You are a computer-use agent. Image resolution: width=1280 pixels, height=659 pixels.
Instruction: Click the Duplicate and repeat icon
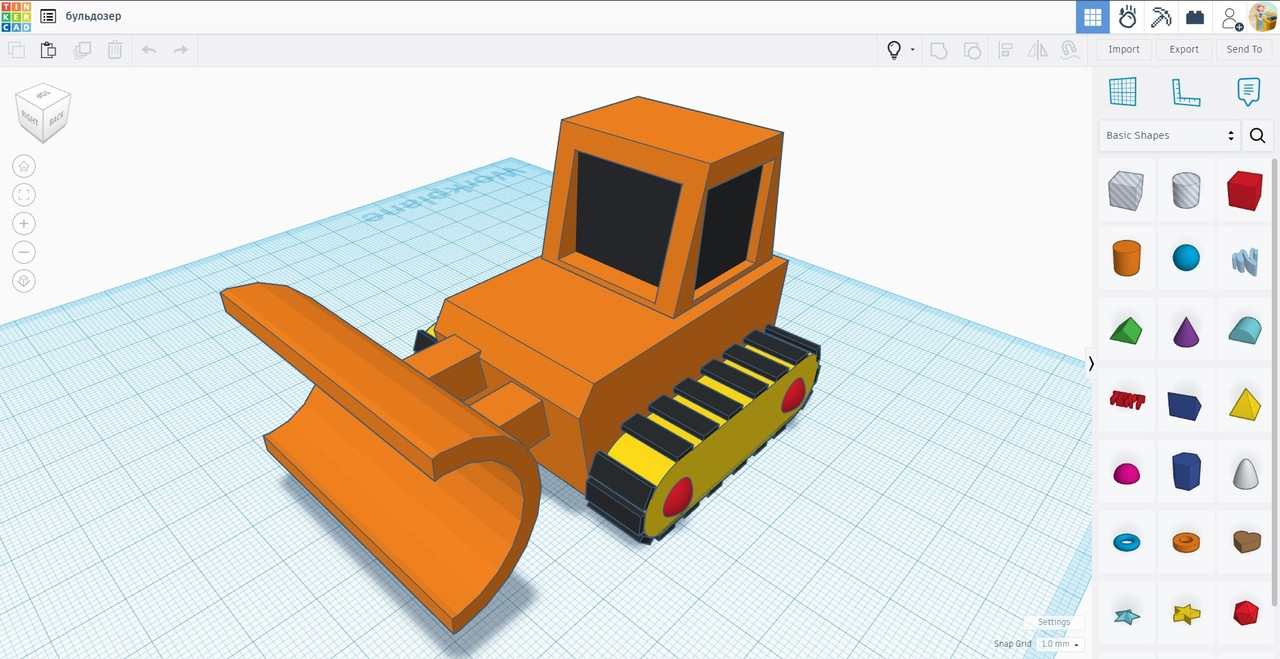pyautogui.click(x=82, y=50)
